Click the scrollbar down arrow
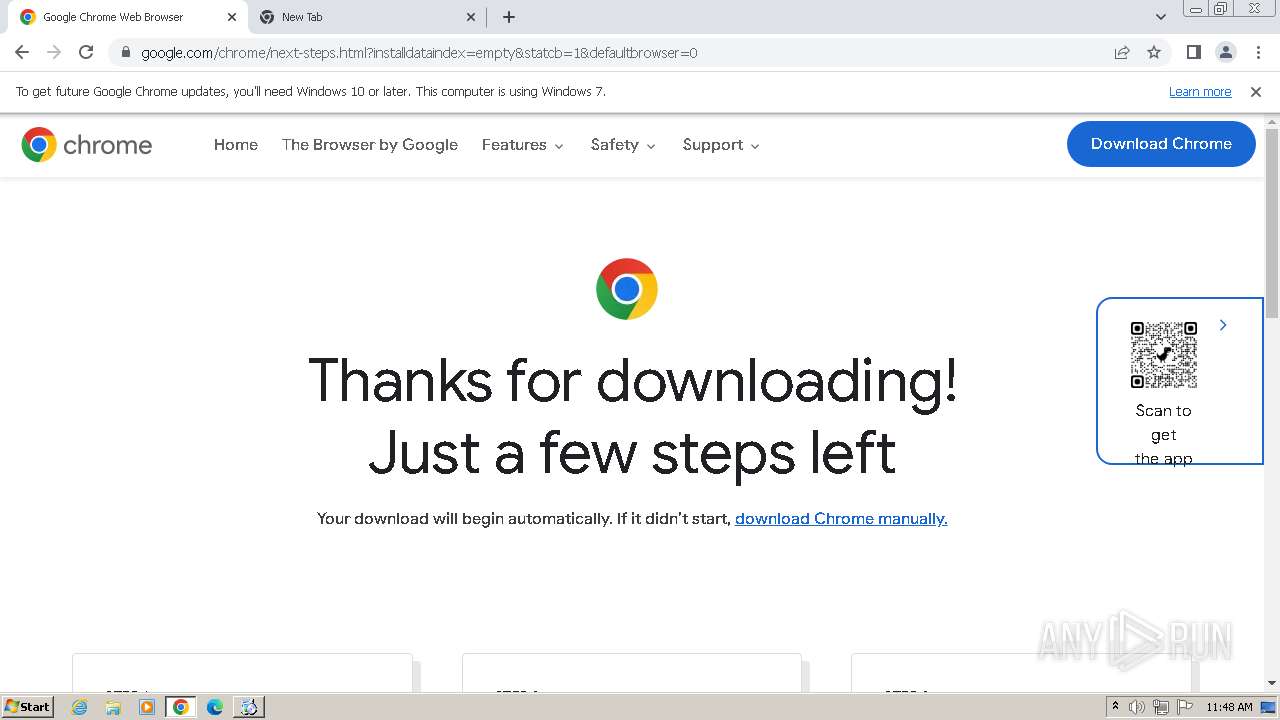 tap(1272, 683)
